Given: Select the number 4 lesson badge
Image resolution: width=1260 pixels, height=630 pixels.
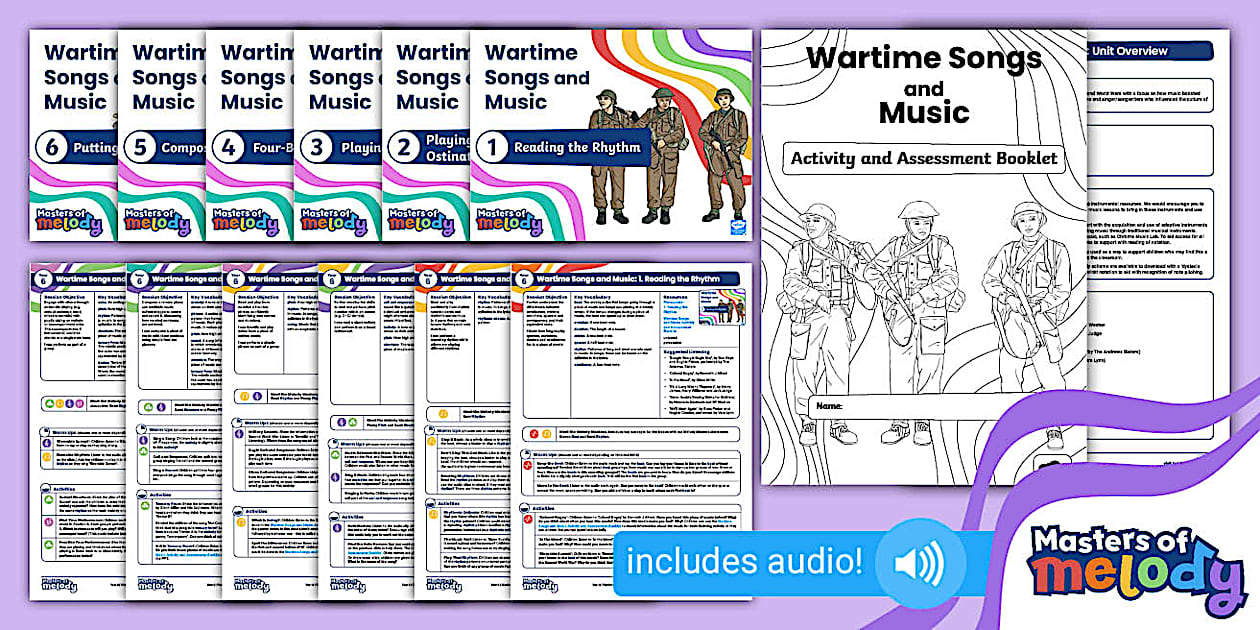Looking at the screenshot, I should 229,148.
